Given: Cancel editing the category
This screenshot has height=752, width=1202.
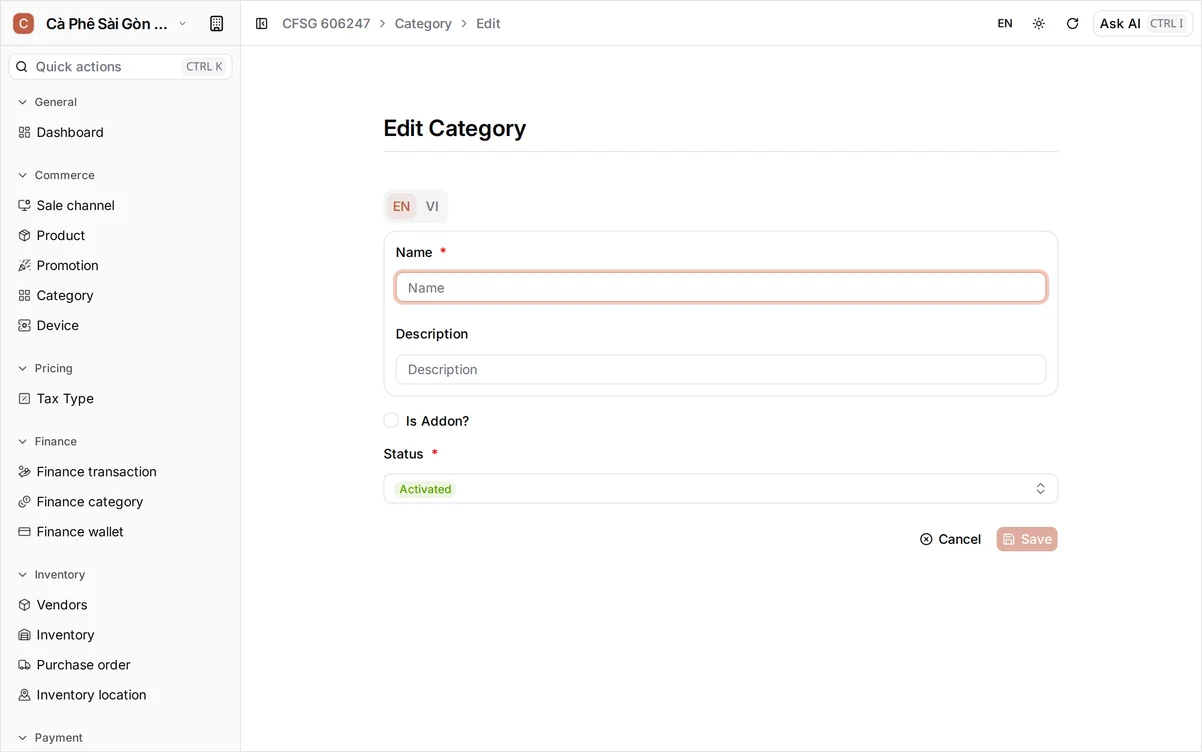Looking at the screenshot, I should tap(950, 539).
